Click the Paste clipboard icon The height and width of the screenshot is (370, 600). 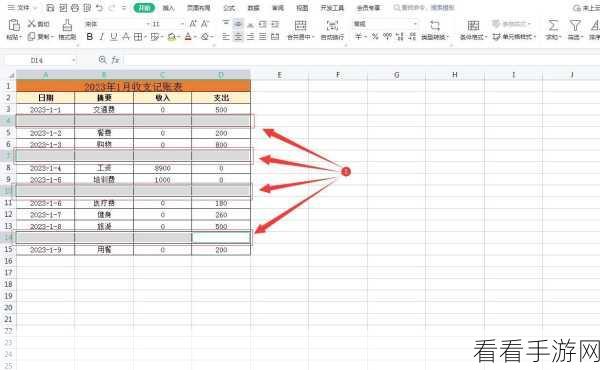point(14,25)
